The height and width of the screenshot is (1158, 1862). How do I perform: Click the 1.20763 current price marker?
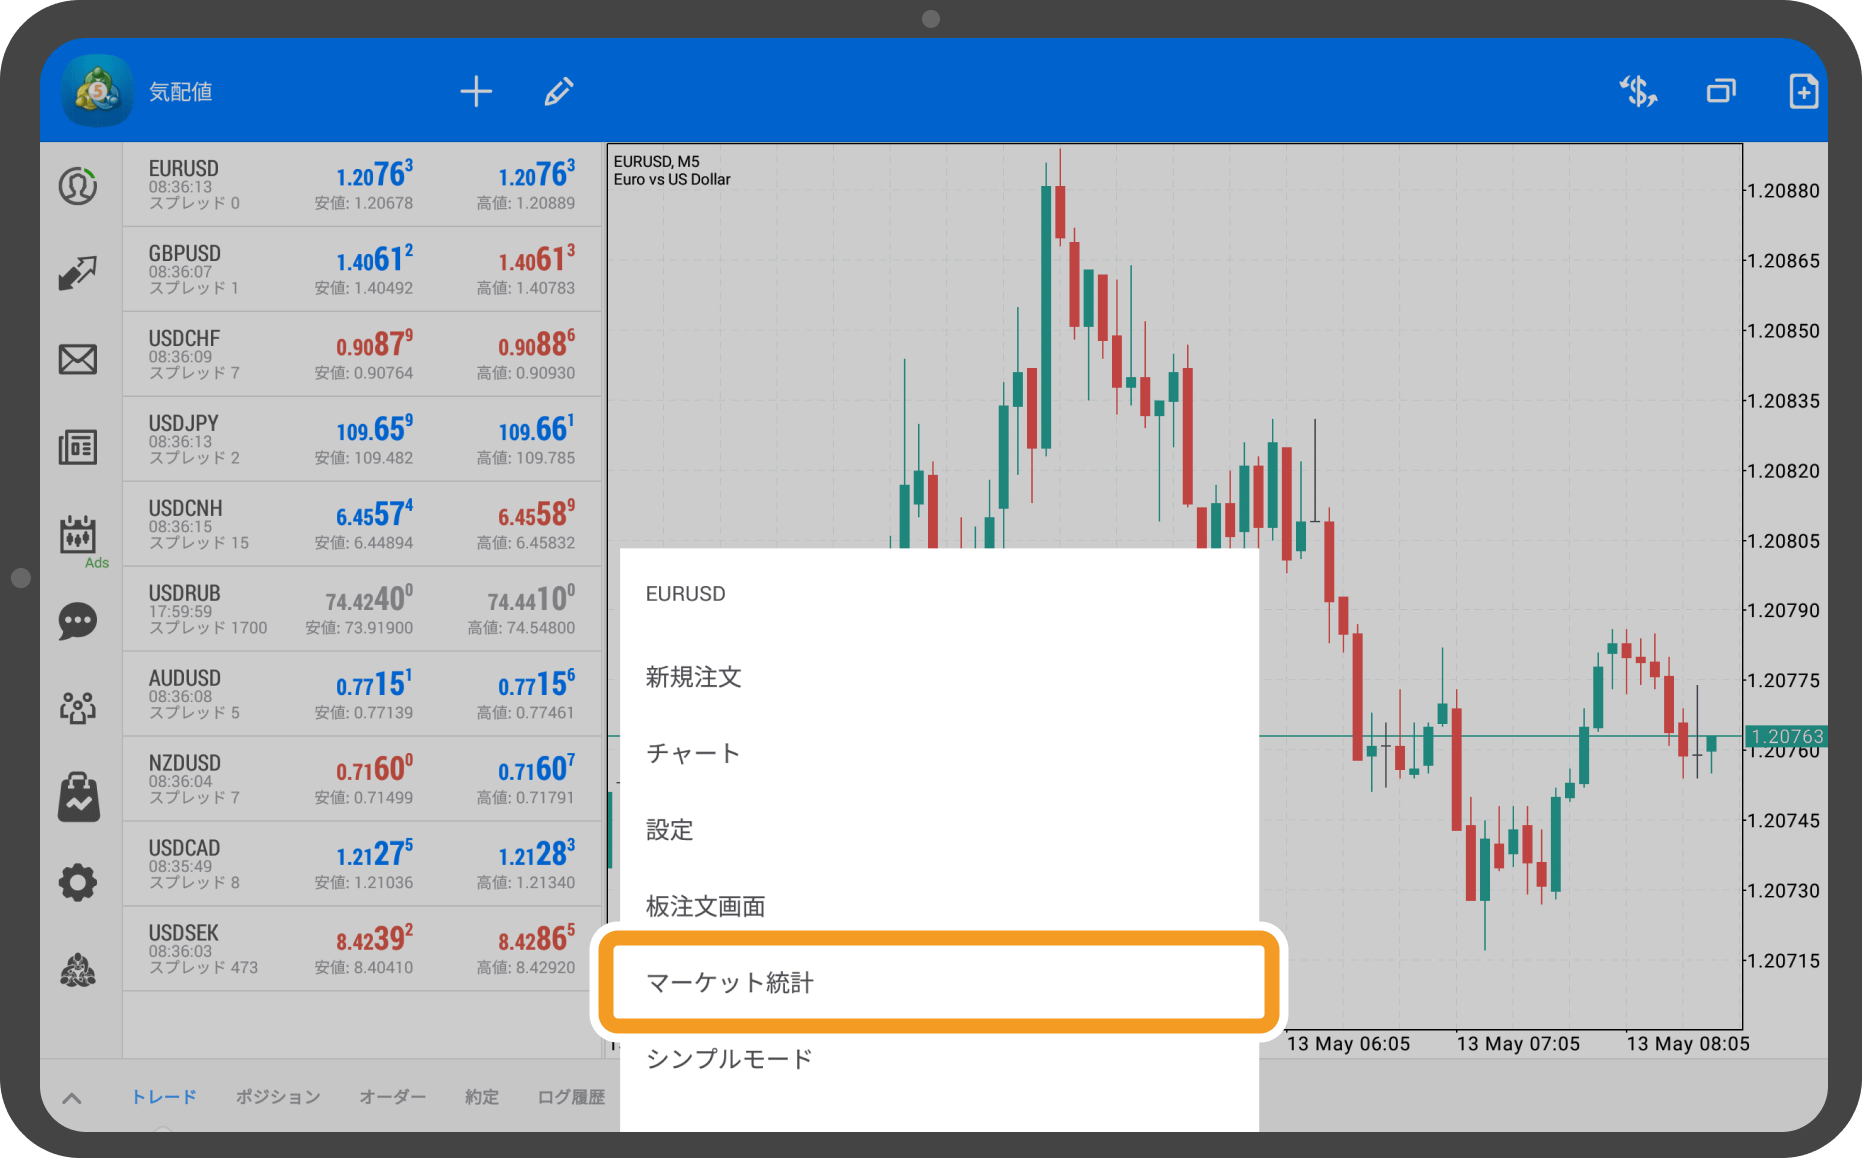1786,737
